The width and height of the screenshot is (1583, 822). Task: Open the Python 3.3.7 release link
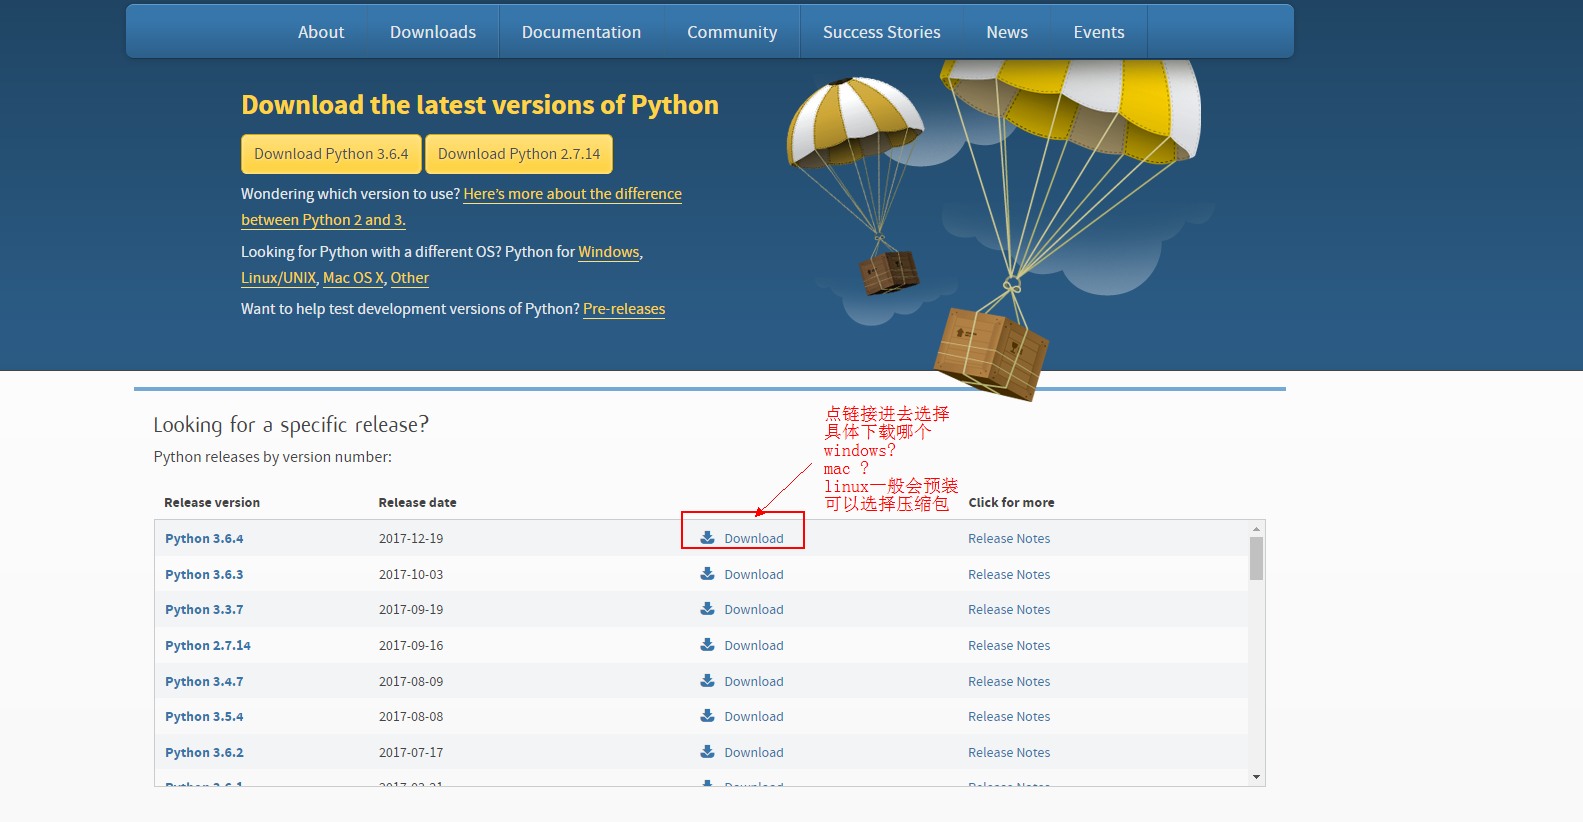[204, 609]
